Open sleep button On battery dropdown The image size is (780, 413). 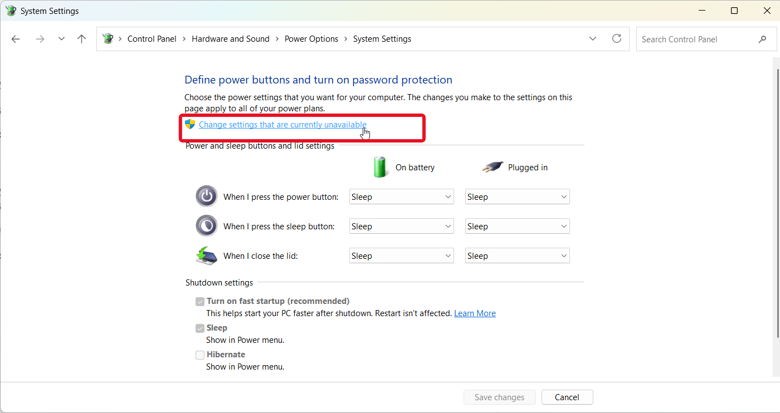tap(401, 226)
